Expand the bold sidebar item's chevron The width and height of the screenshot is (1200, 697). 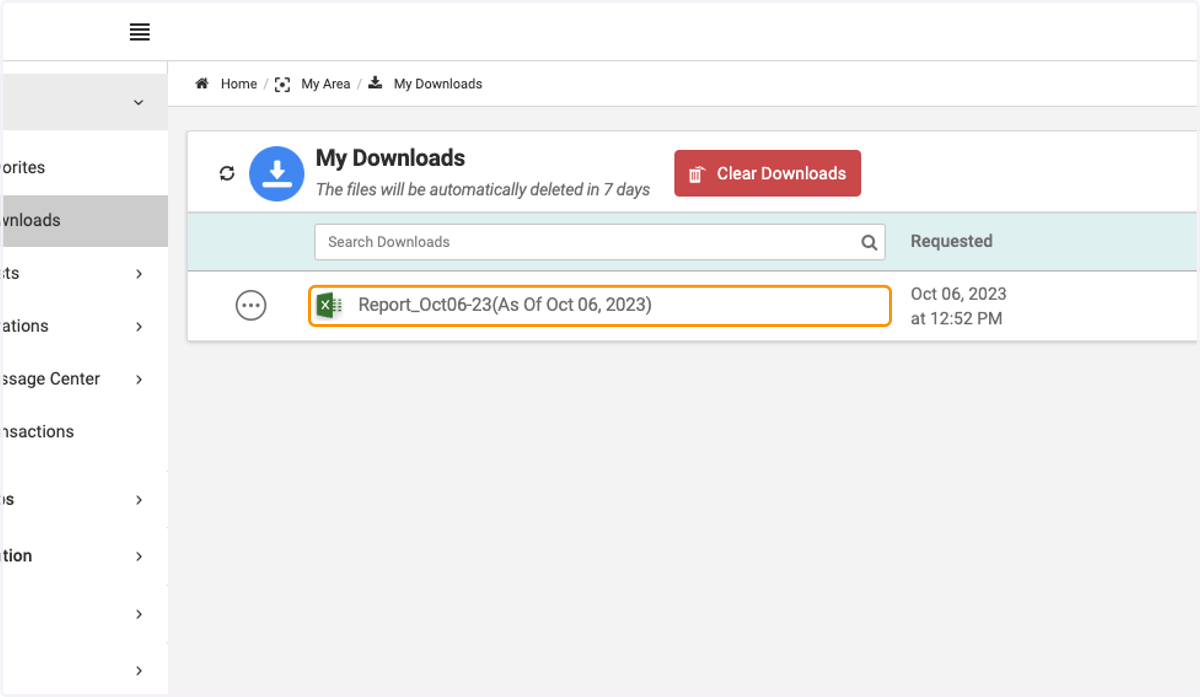tap(139, 556)
